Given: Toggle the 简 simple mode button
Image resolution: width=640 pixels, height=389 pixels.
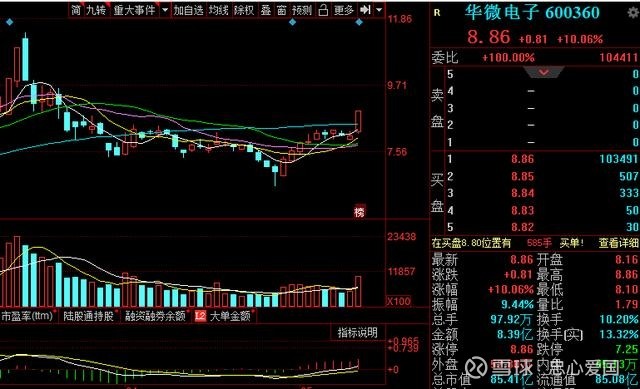Looking at the screenshot, I should coord(76,10).
